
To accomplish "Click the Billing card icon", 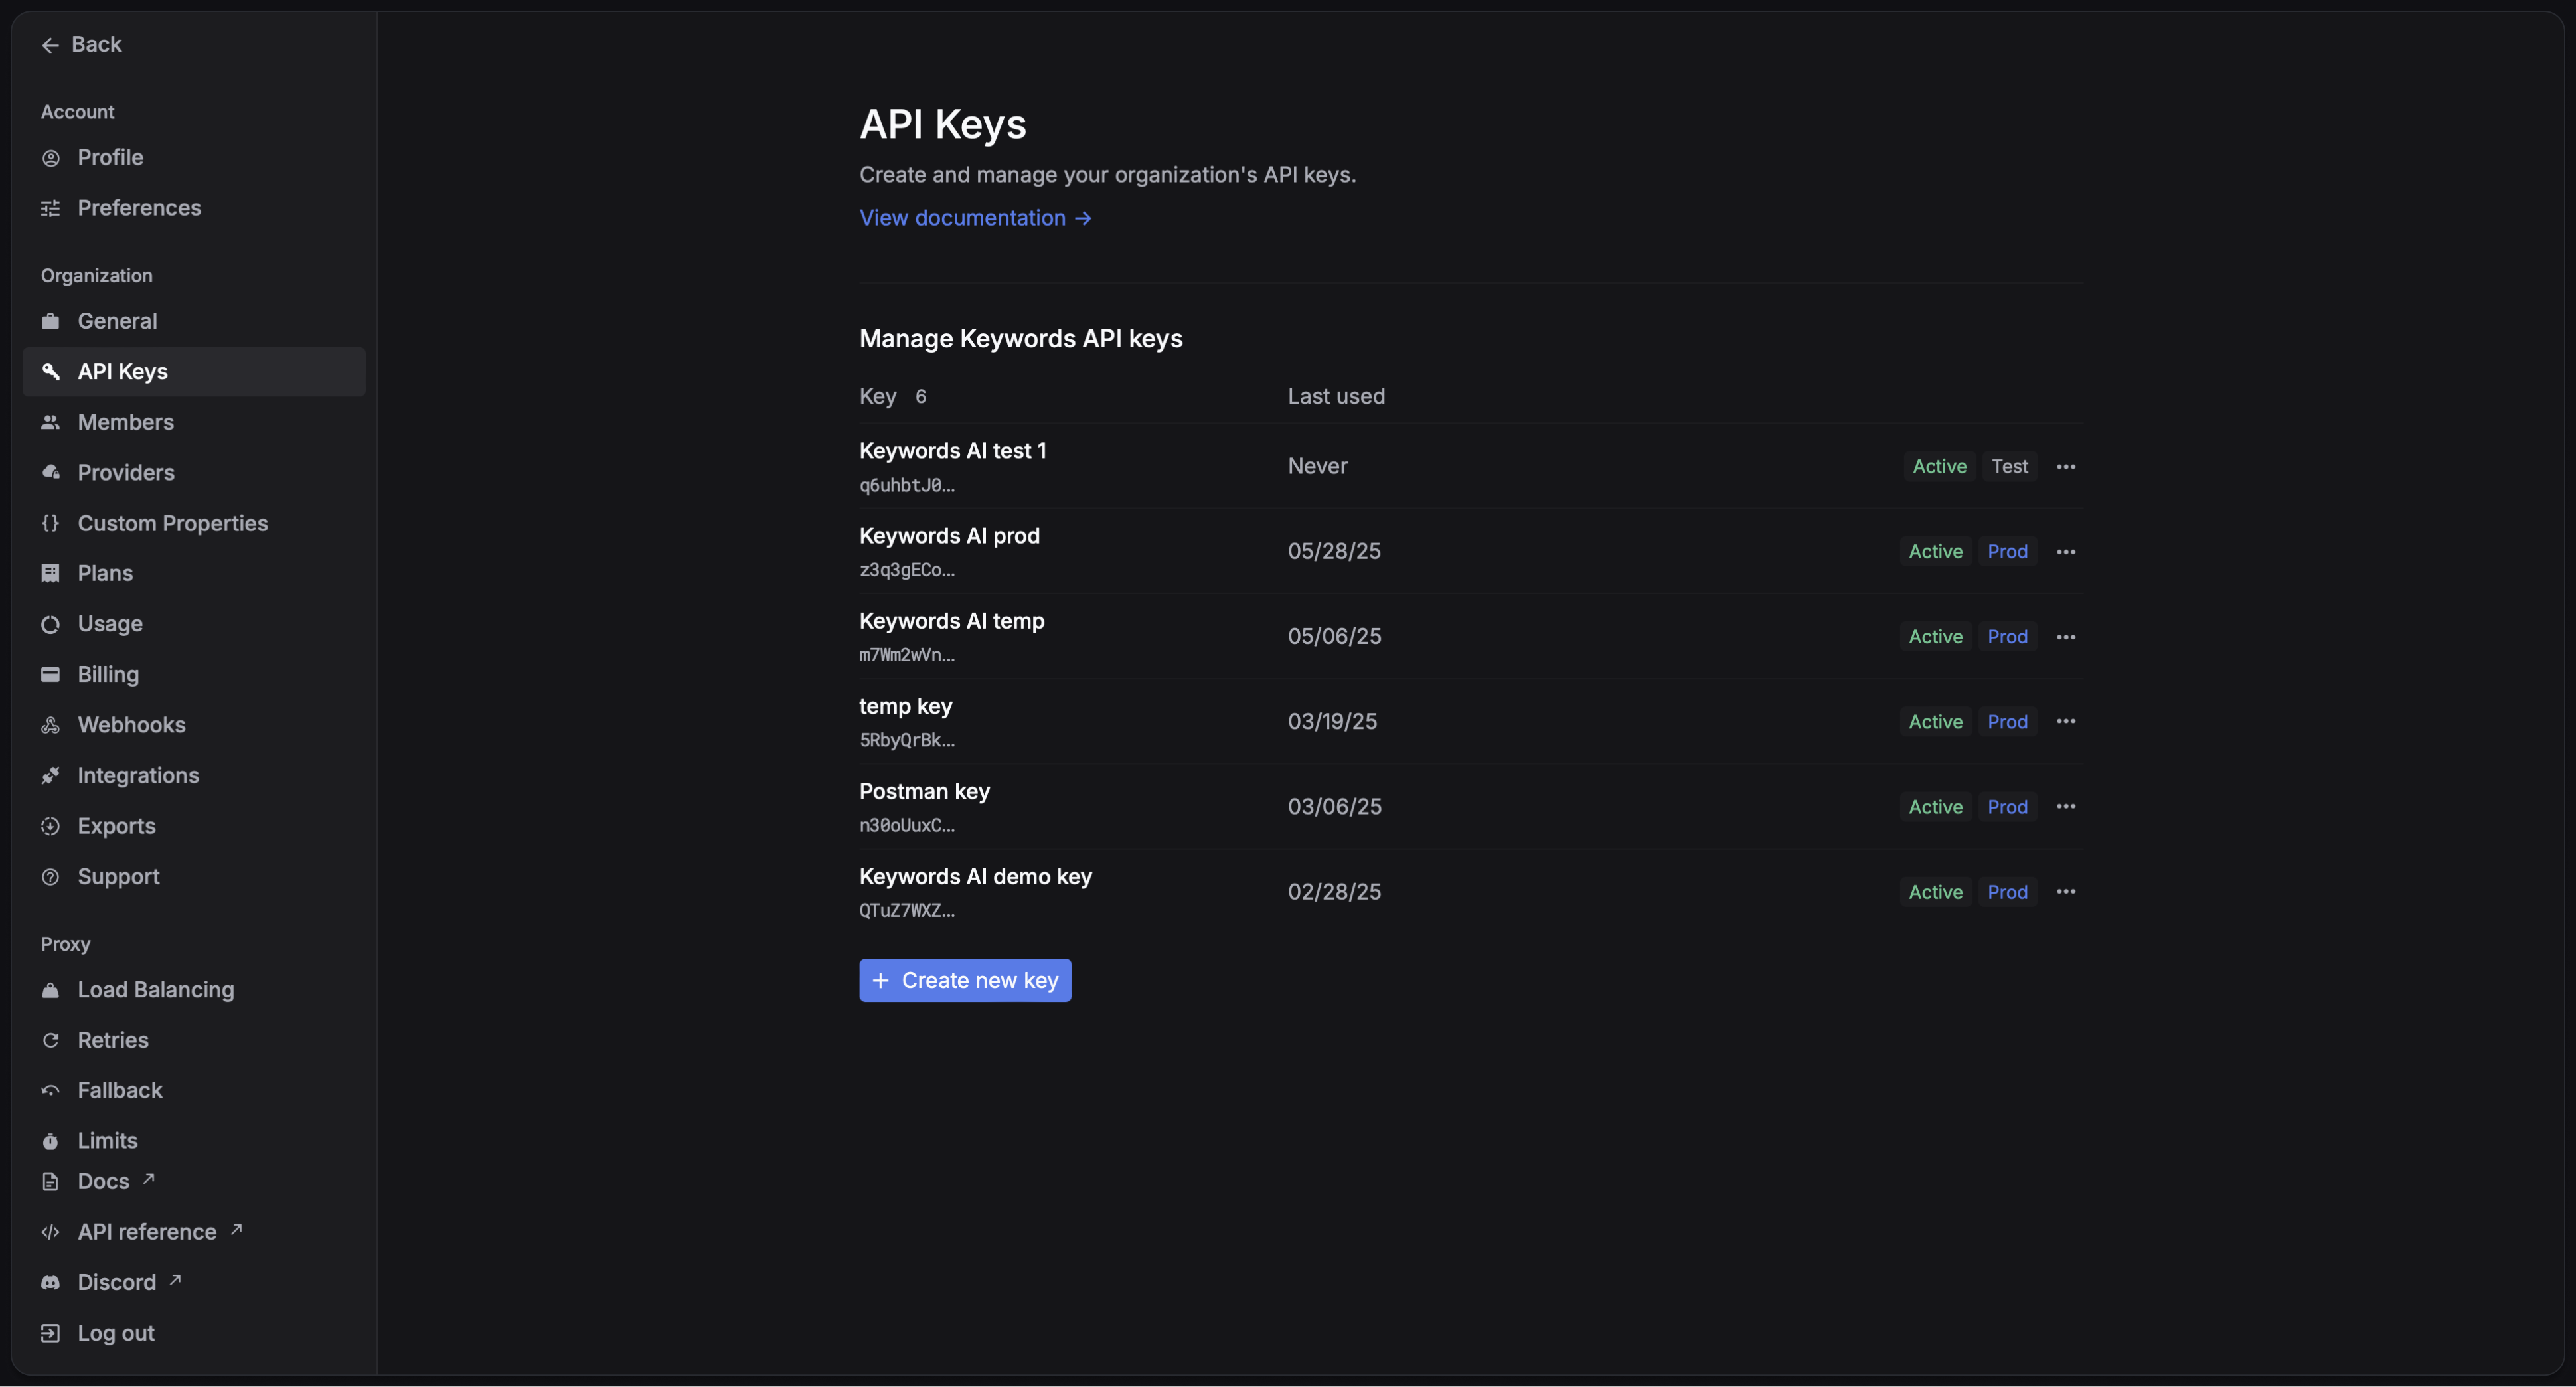I will [x=50, y=674].
